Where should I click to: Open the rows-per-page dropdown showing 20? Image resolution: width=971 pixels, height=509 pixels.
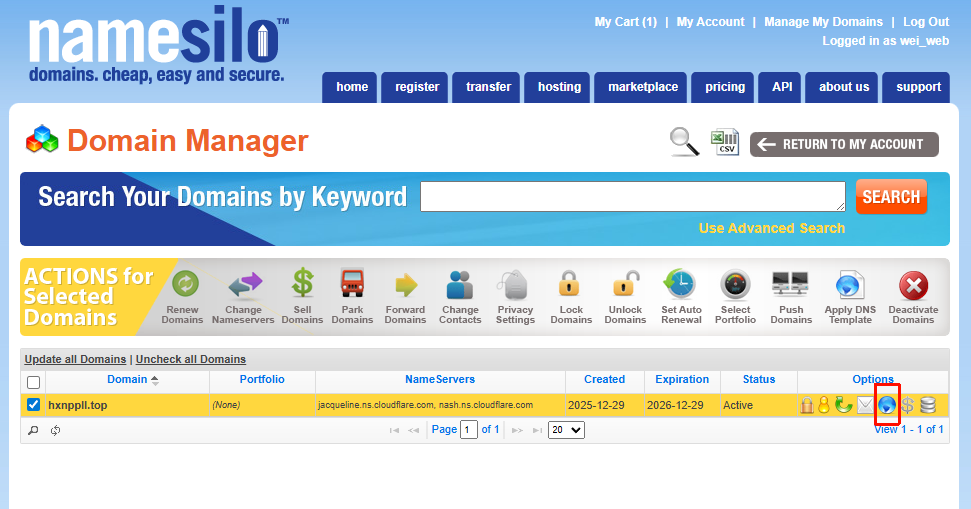[x=566, y=430]
